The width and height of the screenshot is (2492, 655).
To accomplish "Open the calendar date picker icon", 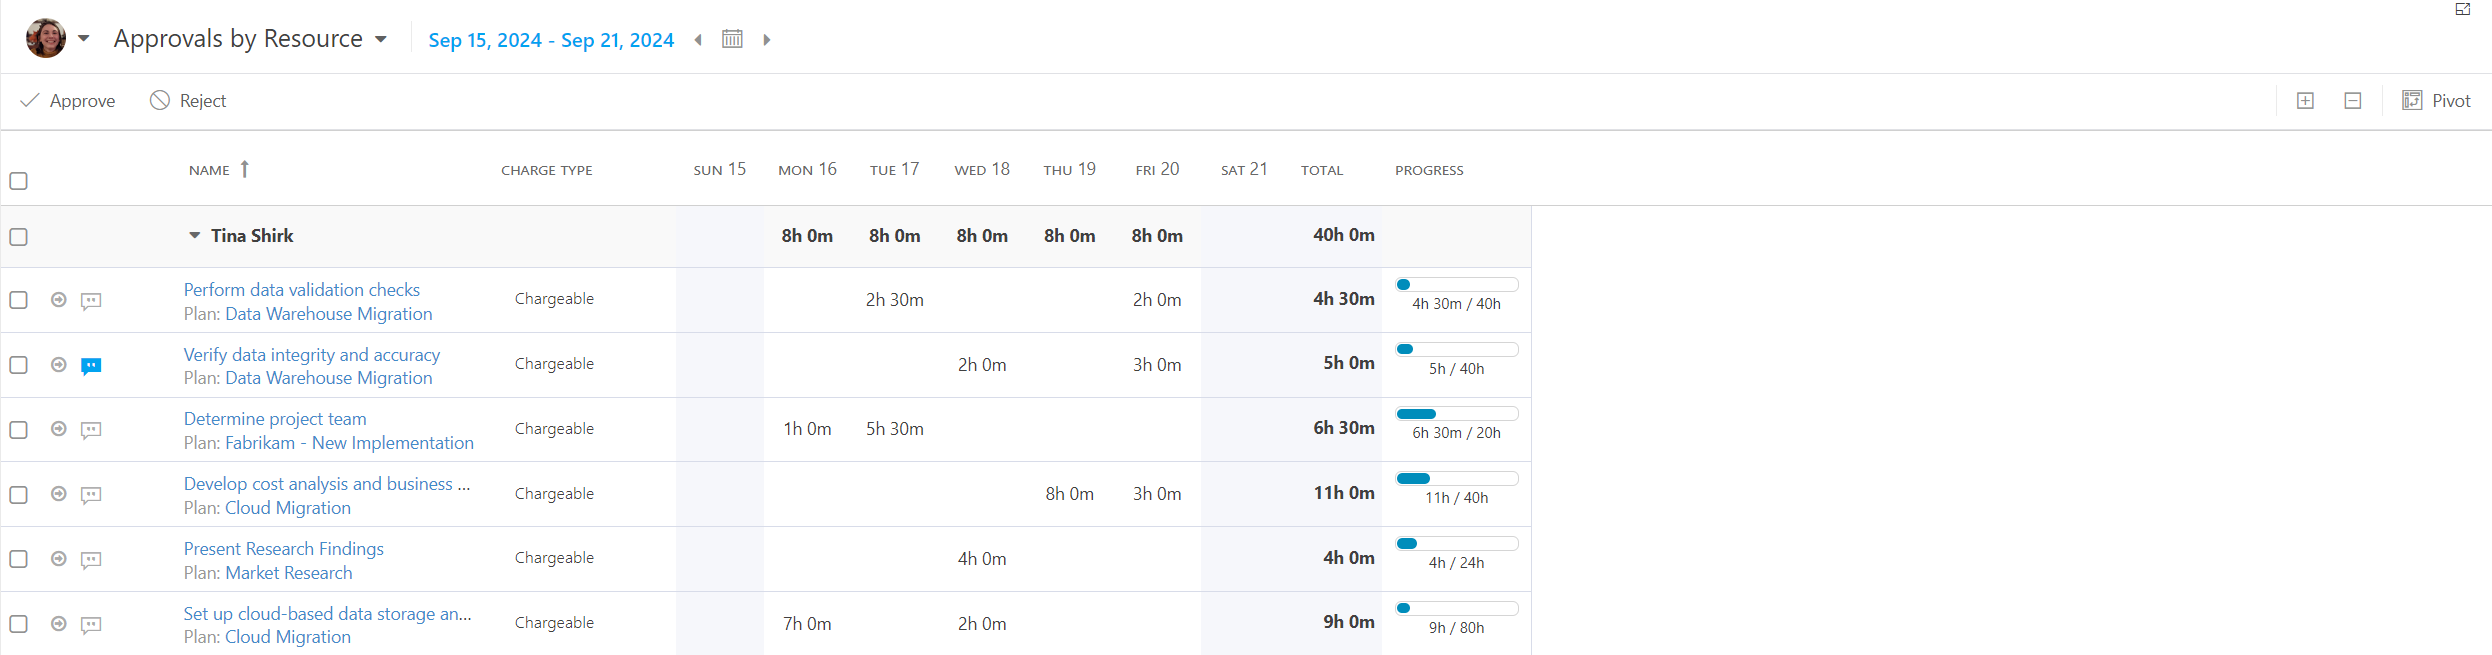I will (x=732, y=39).
